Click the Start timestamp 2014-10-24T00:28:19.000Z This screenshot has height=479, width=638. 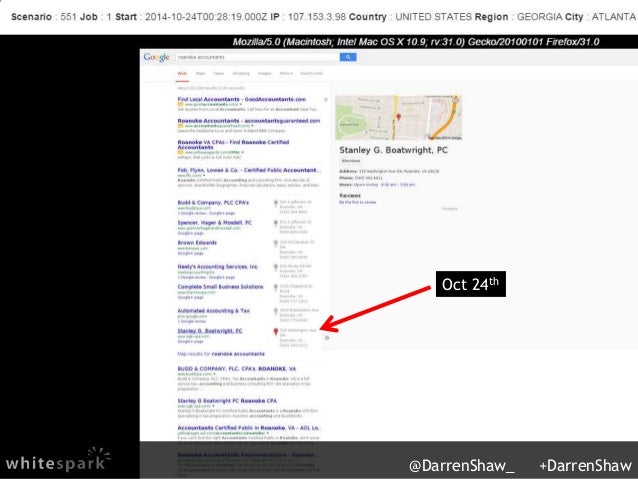pyautogui.click(x=206, y=17)
